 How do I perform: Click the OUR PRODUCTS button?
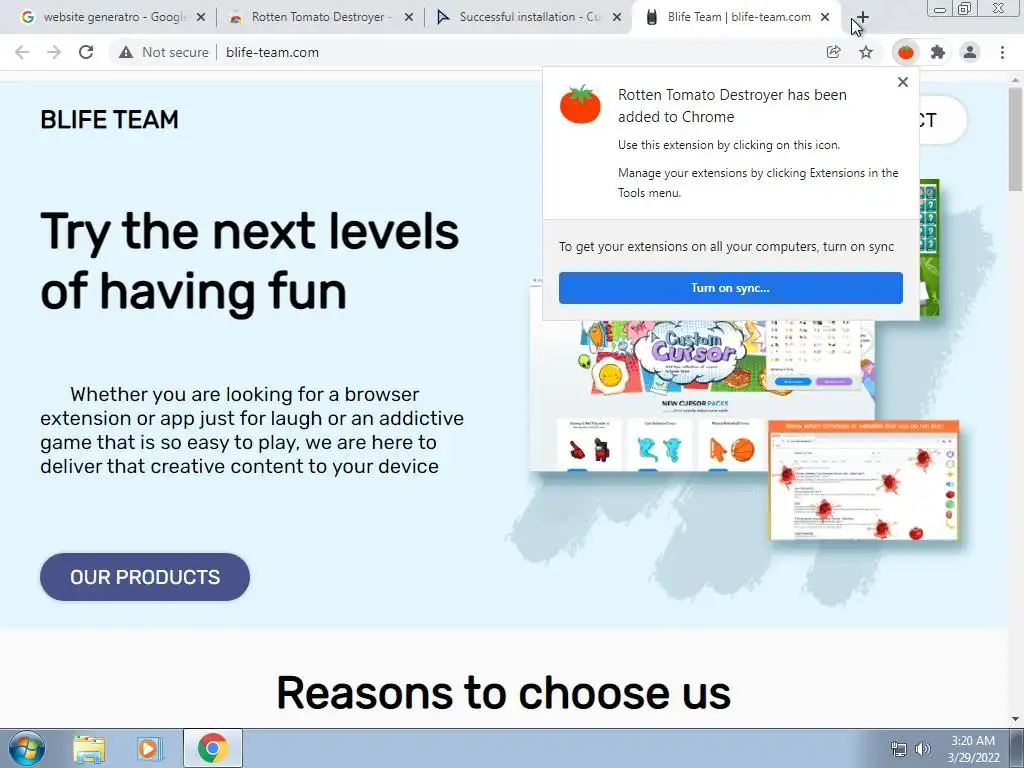click(145, 577)
